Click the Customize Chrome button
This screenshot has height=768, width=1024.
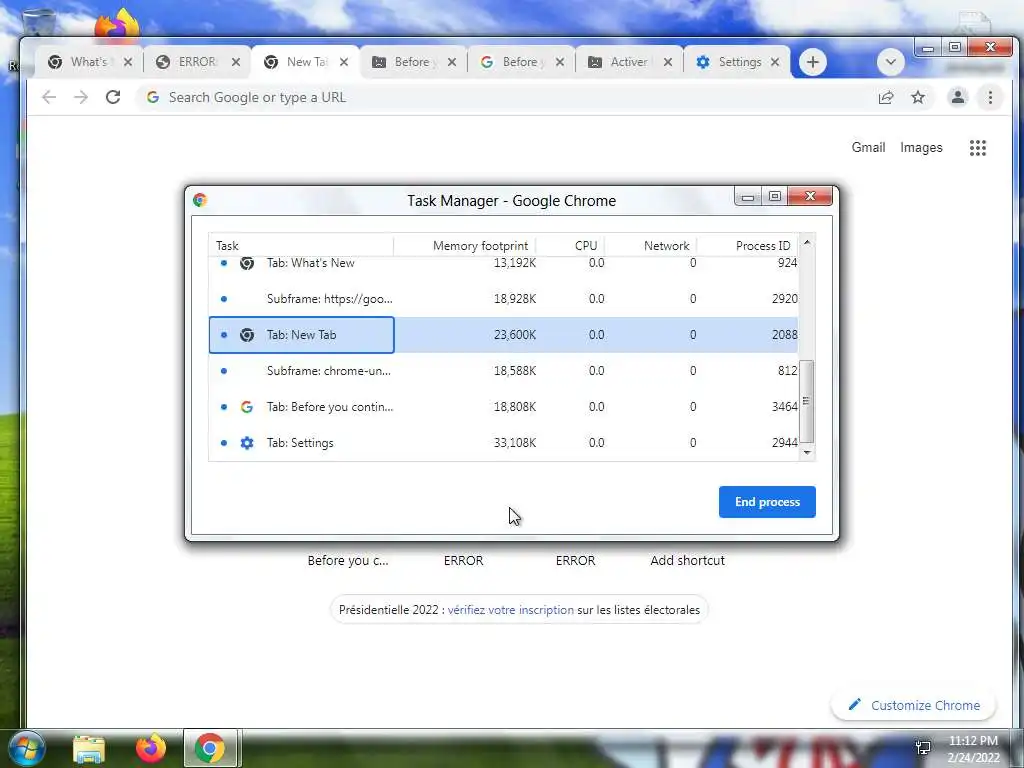[914, 705]
